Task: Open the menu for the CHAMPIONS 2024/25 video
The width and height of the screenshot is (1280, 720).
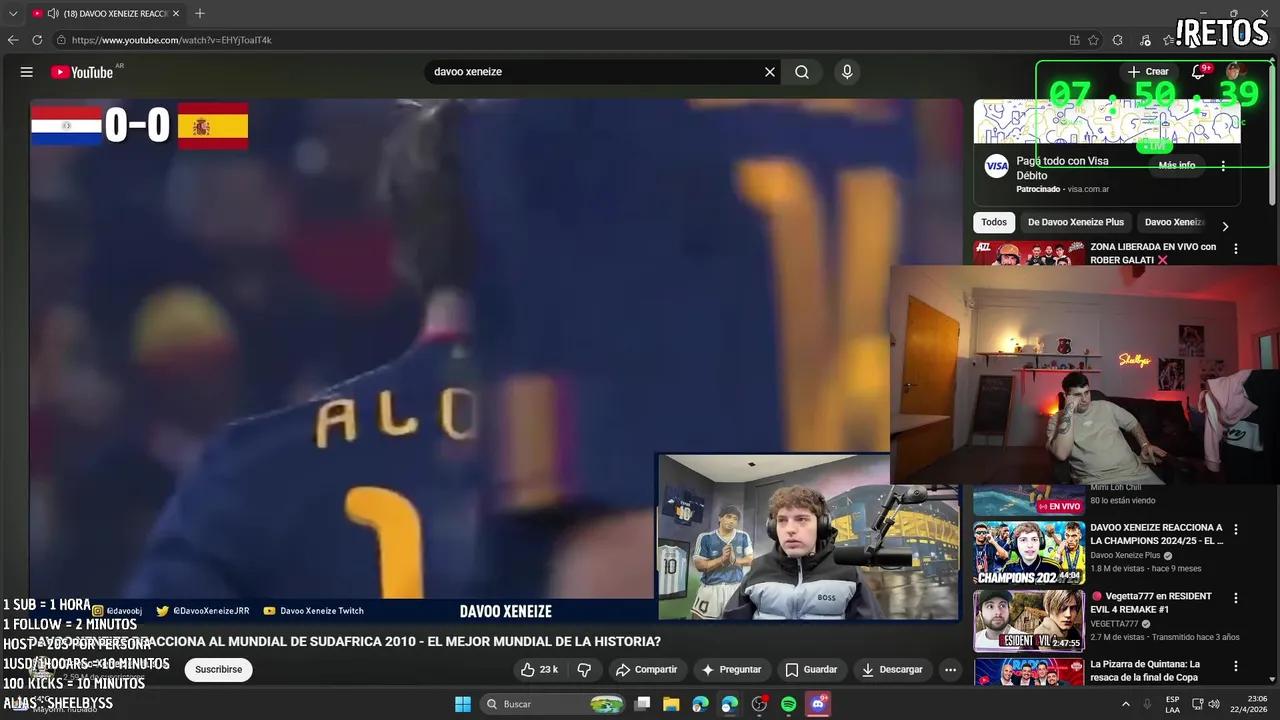Action: click(x=1236, y=530)
